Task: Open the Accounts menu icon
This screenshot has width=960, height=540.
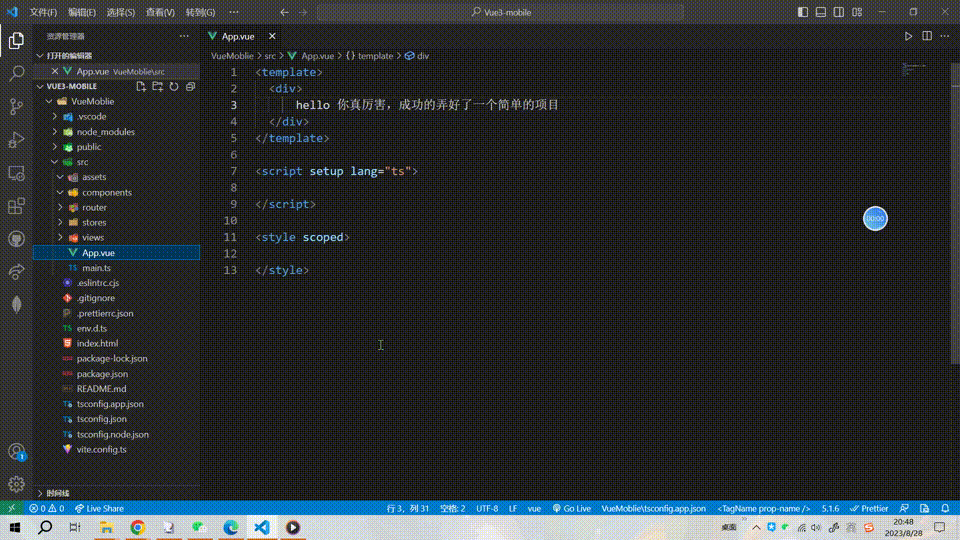Action: click(x=17, y=452)
